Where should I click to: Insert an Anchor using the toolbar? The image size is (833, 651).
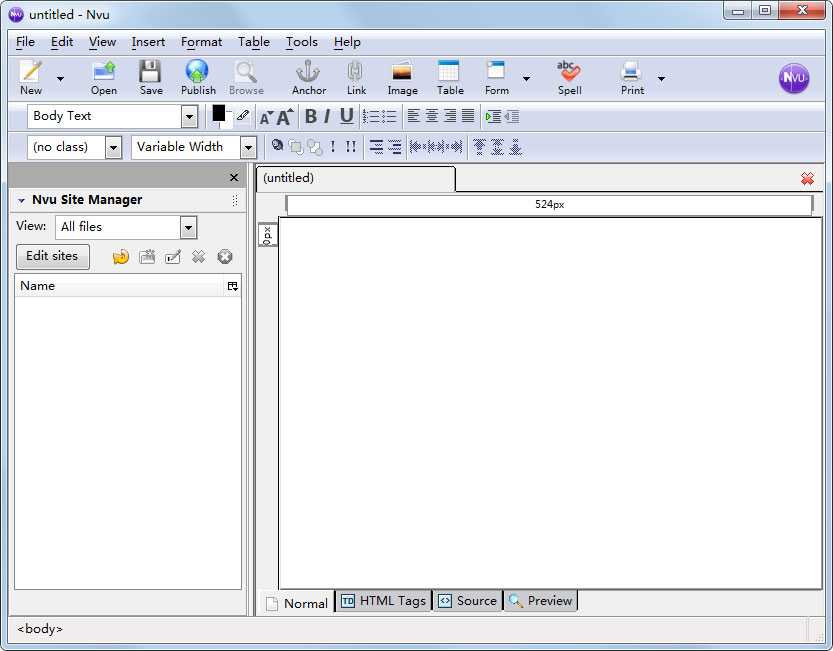[x=308, y=77]
